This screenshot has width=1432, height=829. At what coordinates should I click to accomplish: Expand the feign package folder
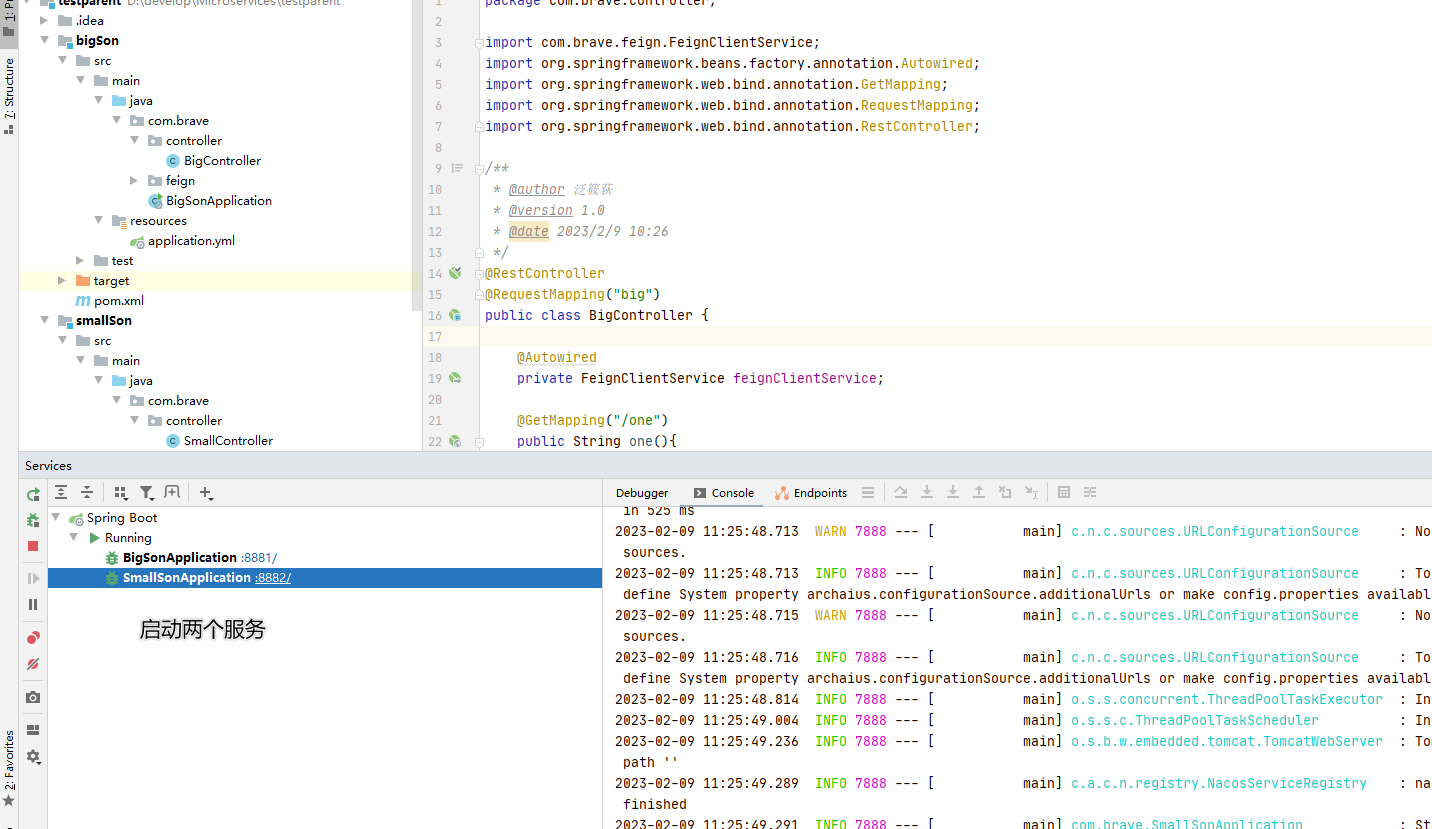135,181
